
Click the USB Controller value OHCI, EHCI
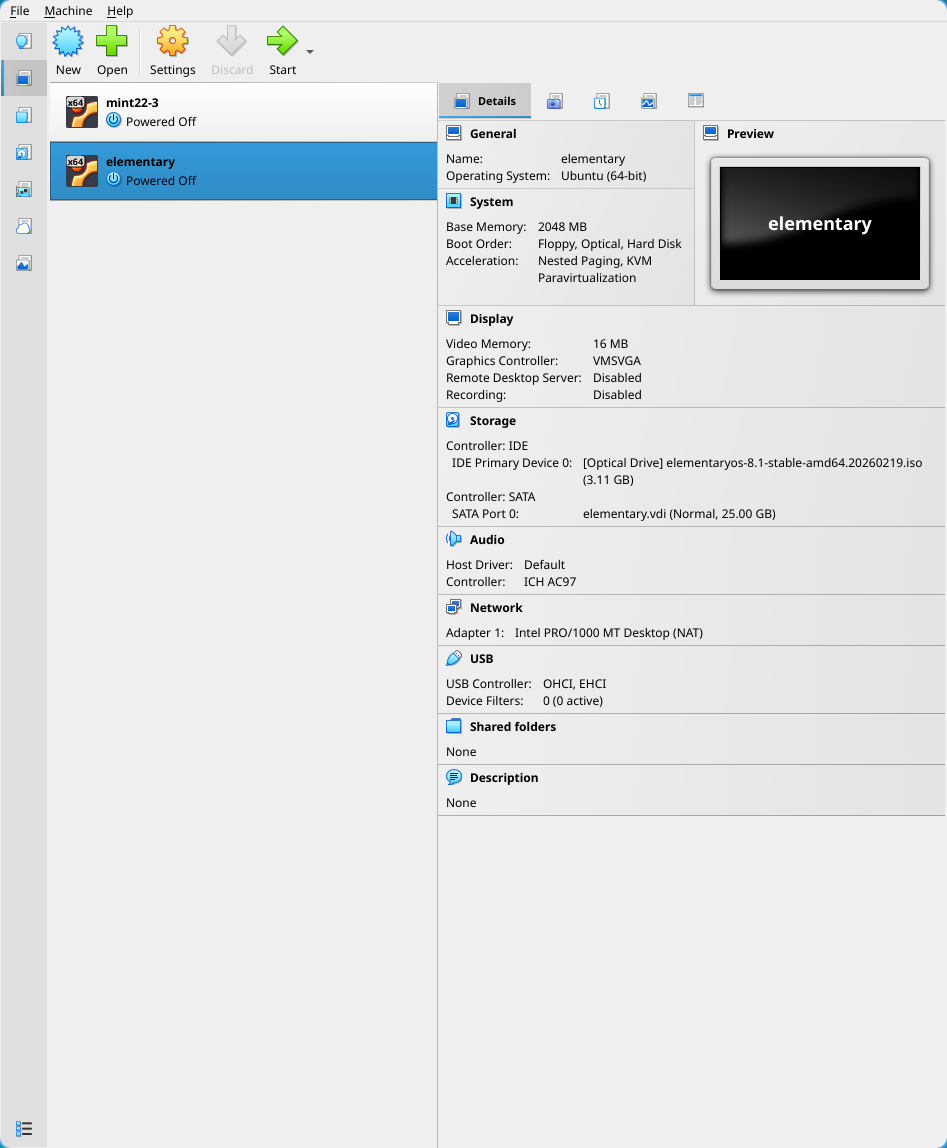pyautogui.click(x=574, y=684)
